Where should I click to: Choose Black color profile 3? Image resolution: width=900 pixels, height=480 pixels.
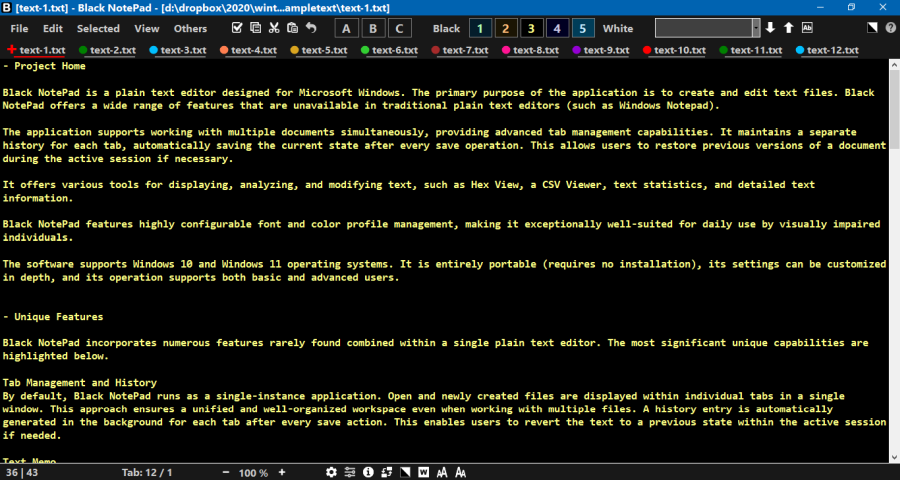[x=532, y=29]
